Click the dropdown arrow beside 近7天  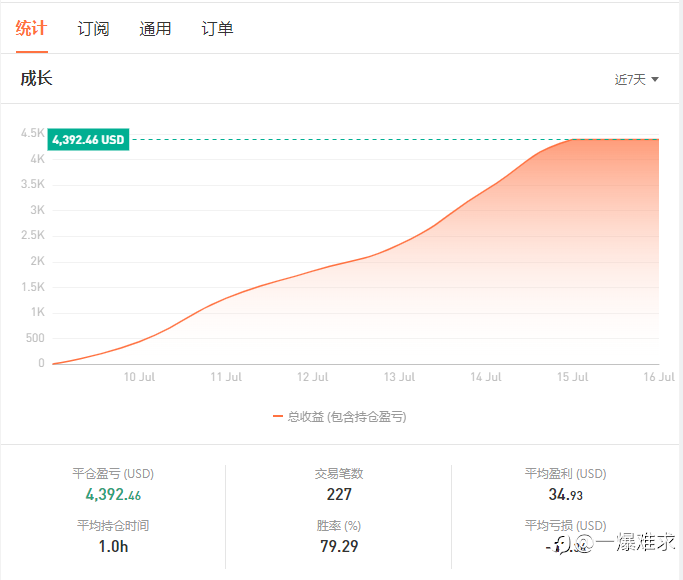click(x=655, y=80)
